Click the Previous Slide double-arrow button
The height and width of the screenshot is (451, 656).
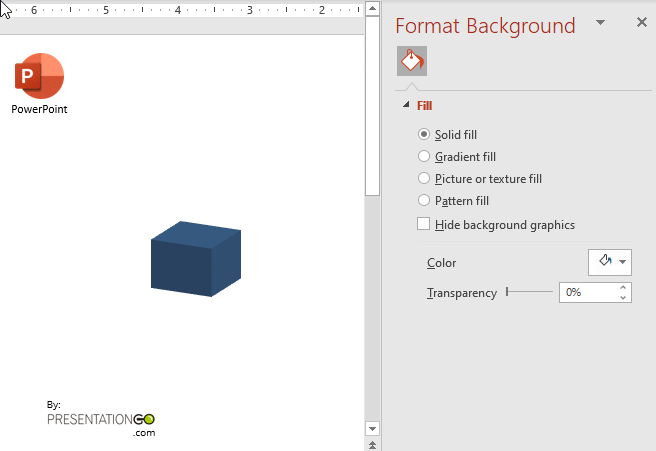[372, 445]
